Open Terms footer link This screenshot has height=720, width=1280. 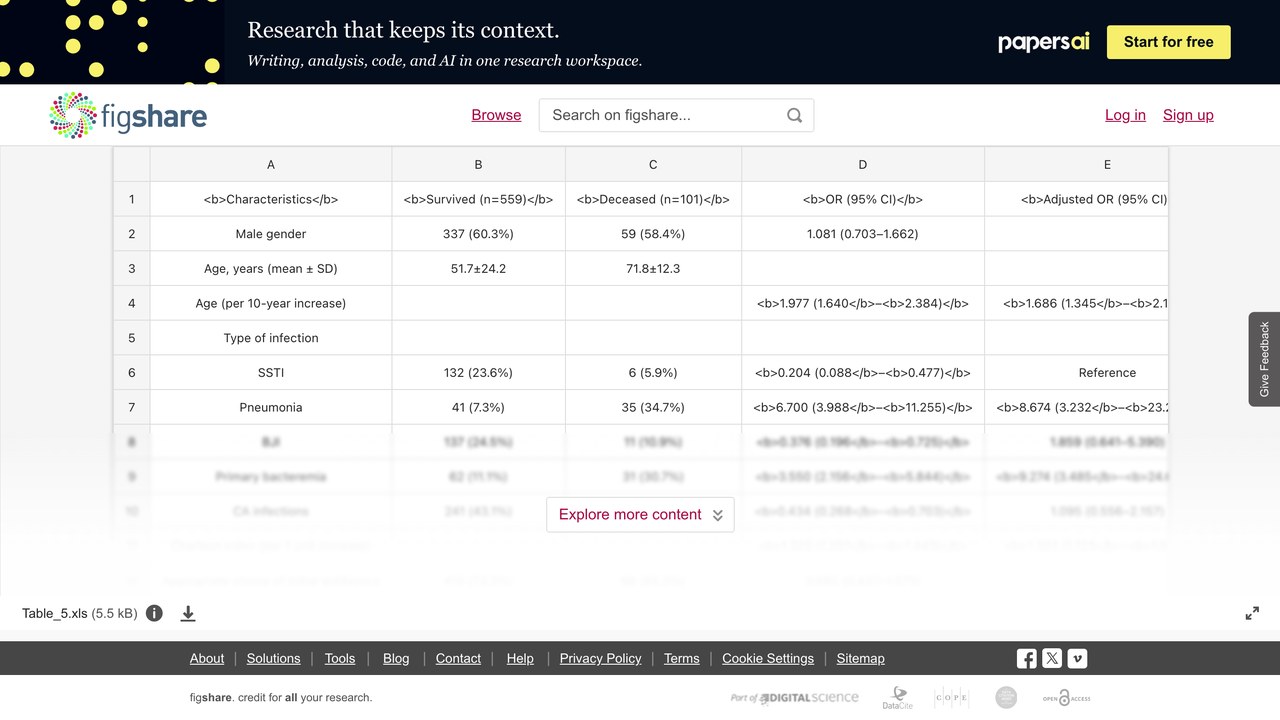pos(681,658)
